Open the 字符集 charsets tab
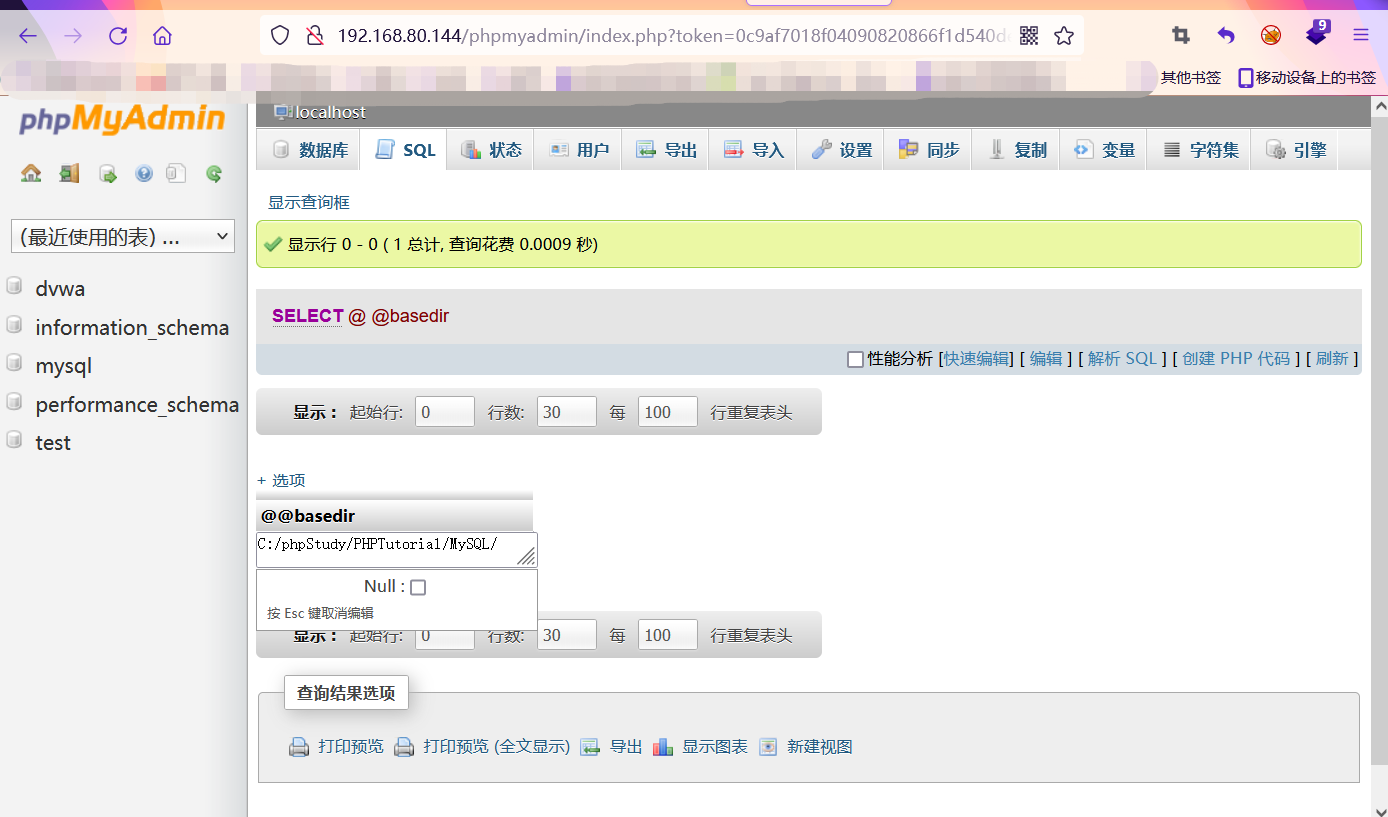The image size is (1388, 817). 1200,150
